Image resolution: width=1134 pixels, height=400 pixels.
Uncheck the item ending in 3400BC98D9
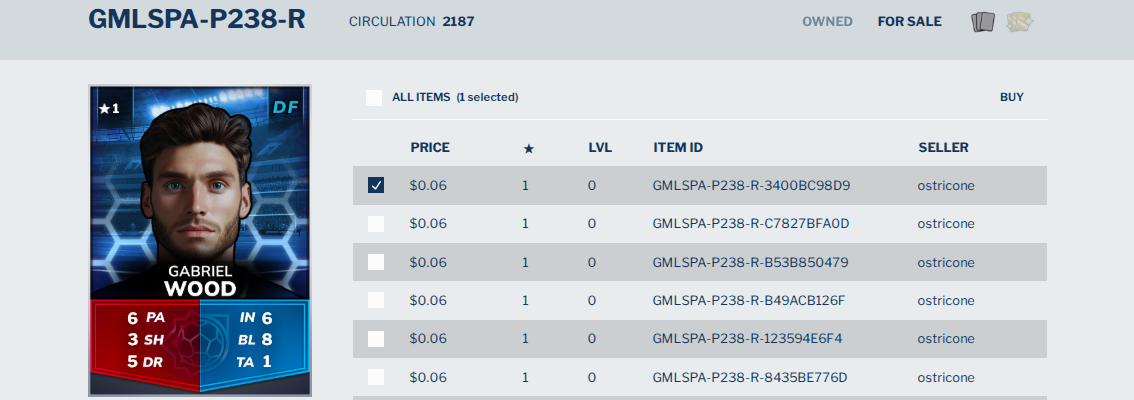[376, 185]
